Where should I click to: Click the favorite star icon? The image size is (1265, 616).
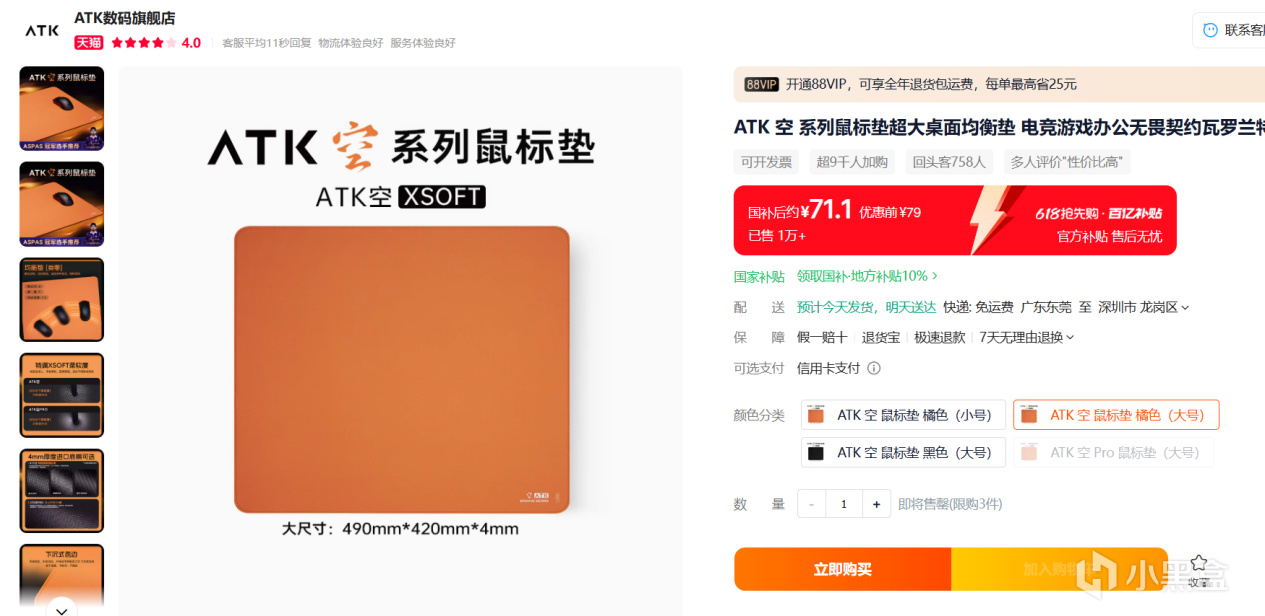[x=1199, y=563]
